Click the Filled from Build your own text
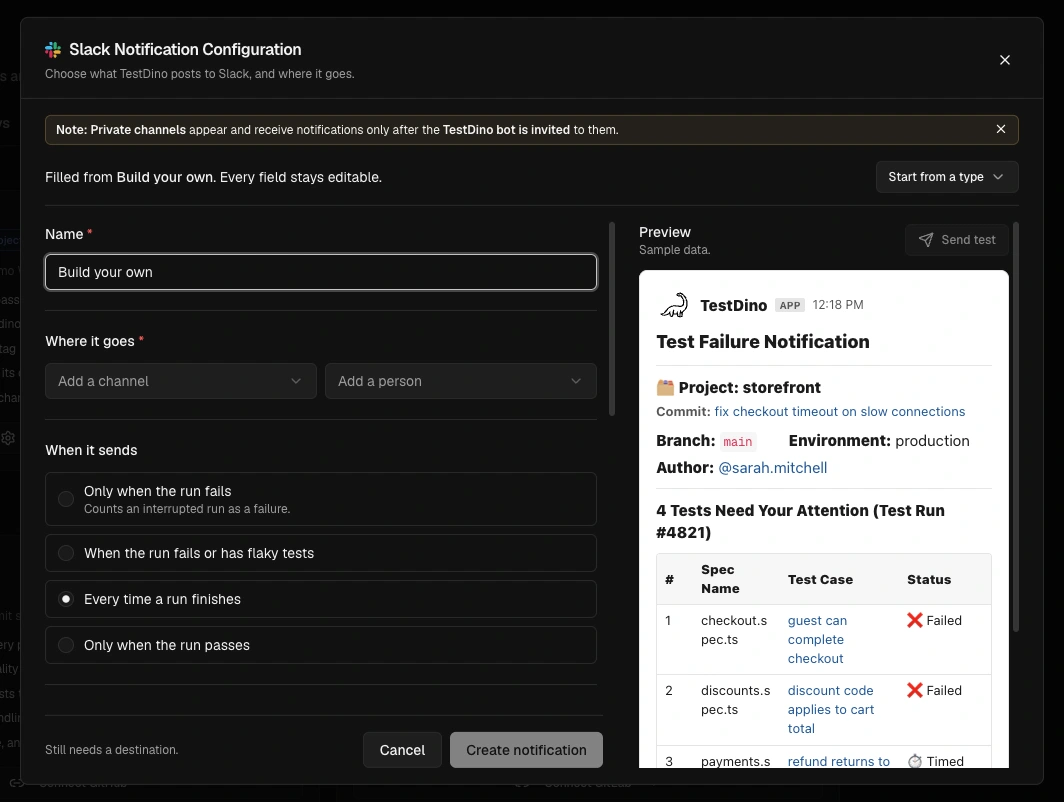Image resolution: width=1064 pixels, height=802 pixels. tap(213, 177)
